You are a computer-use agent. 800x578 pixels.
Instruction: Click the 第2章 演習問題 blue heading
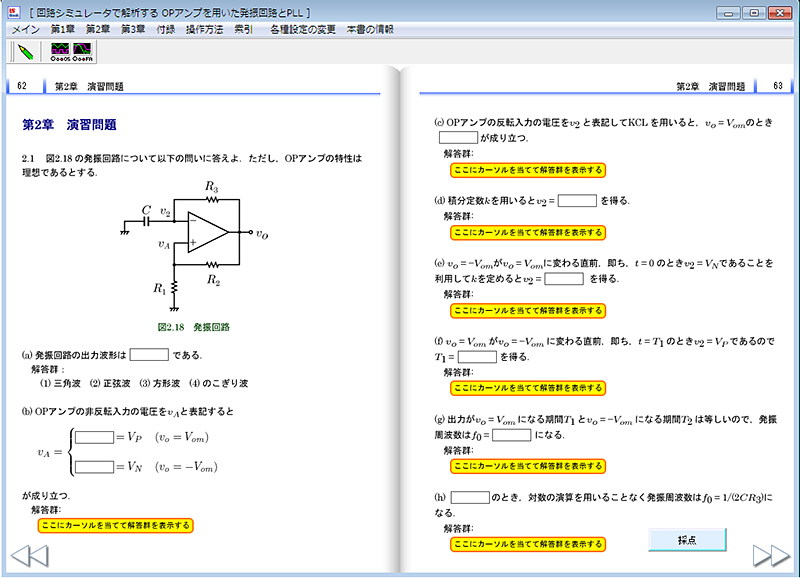click(69, 124)
